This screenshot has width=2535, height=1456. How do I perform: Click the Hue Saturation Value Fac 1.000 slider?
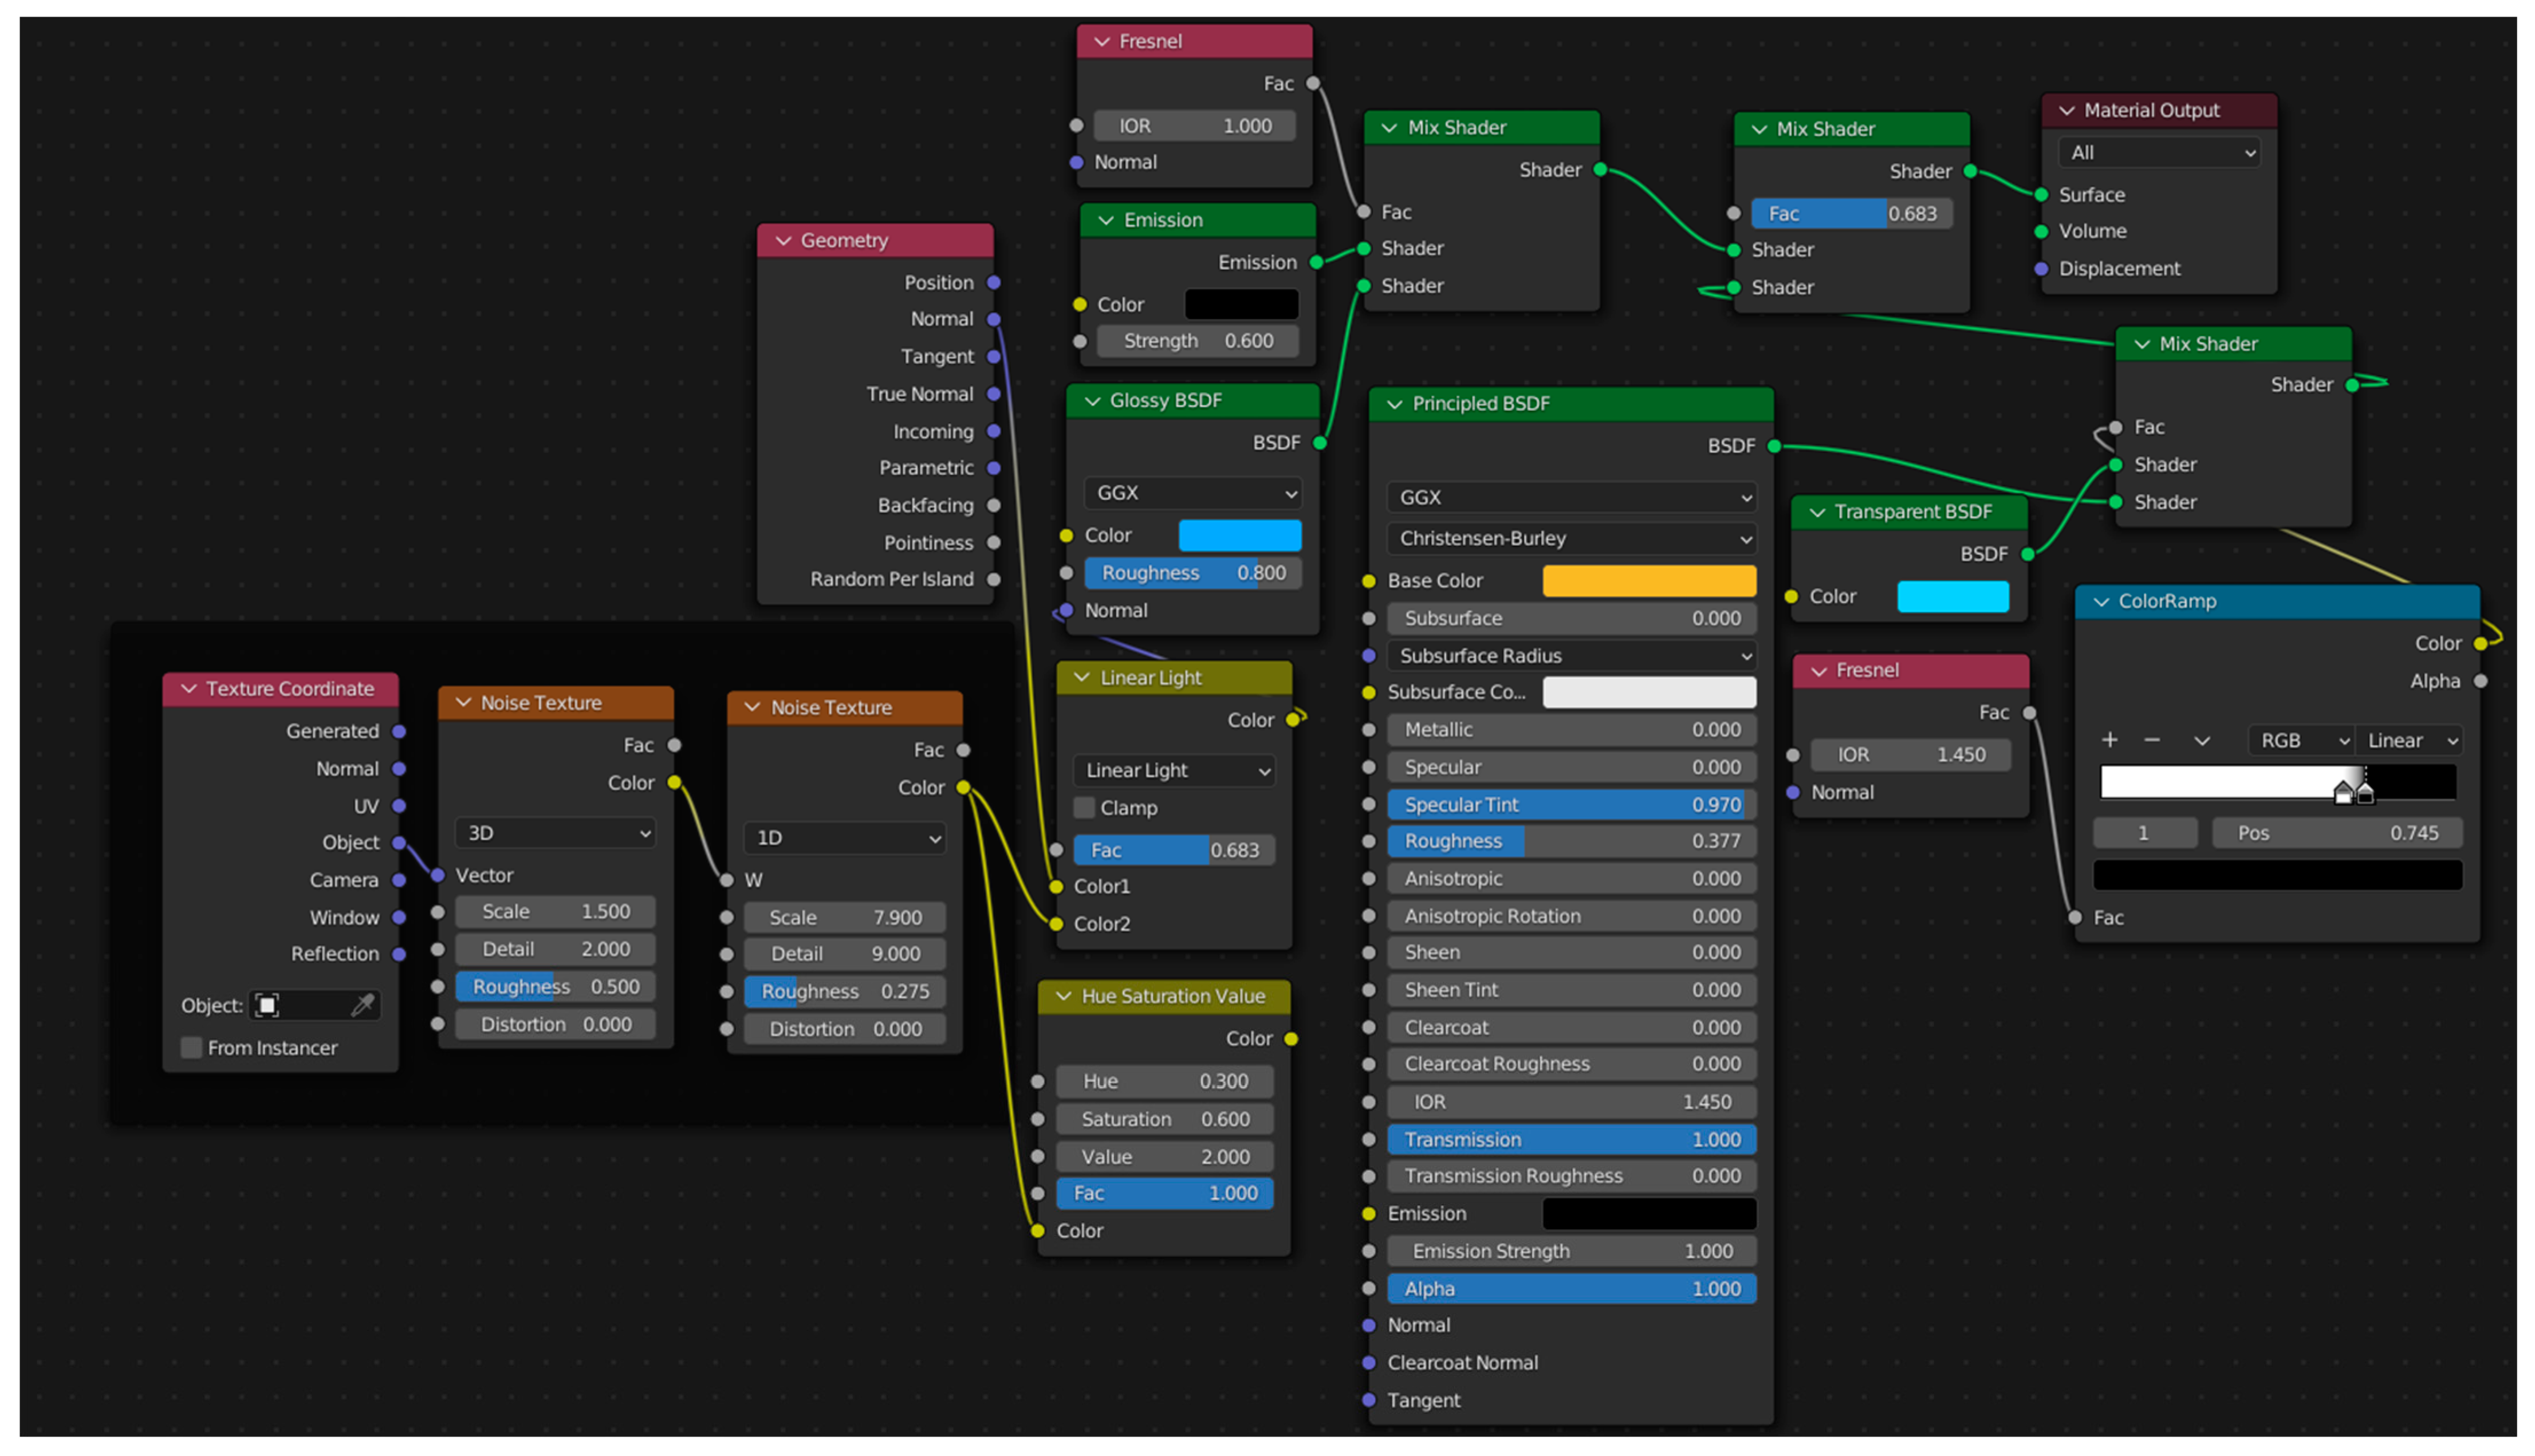[1165, 1194]
